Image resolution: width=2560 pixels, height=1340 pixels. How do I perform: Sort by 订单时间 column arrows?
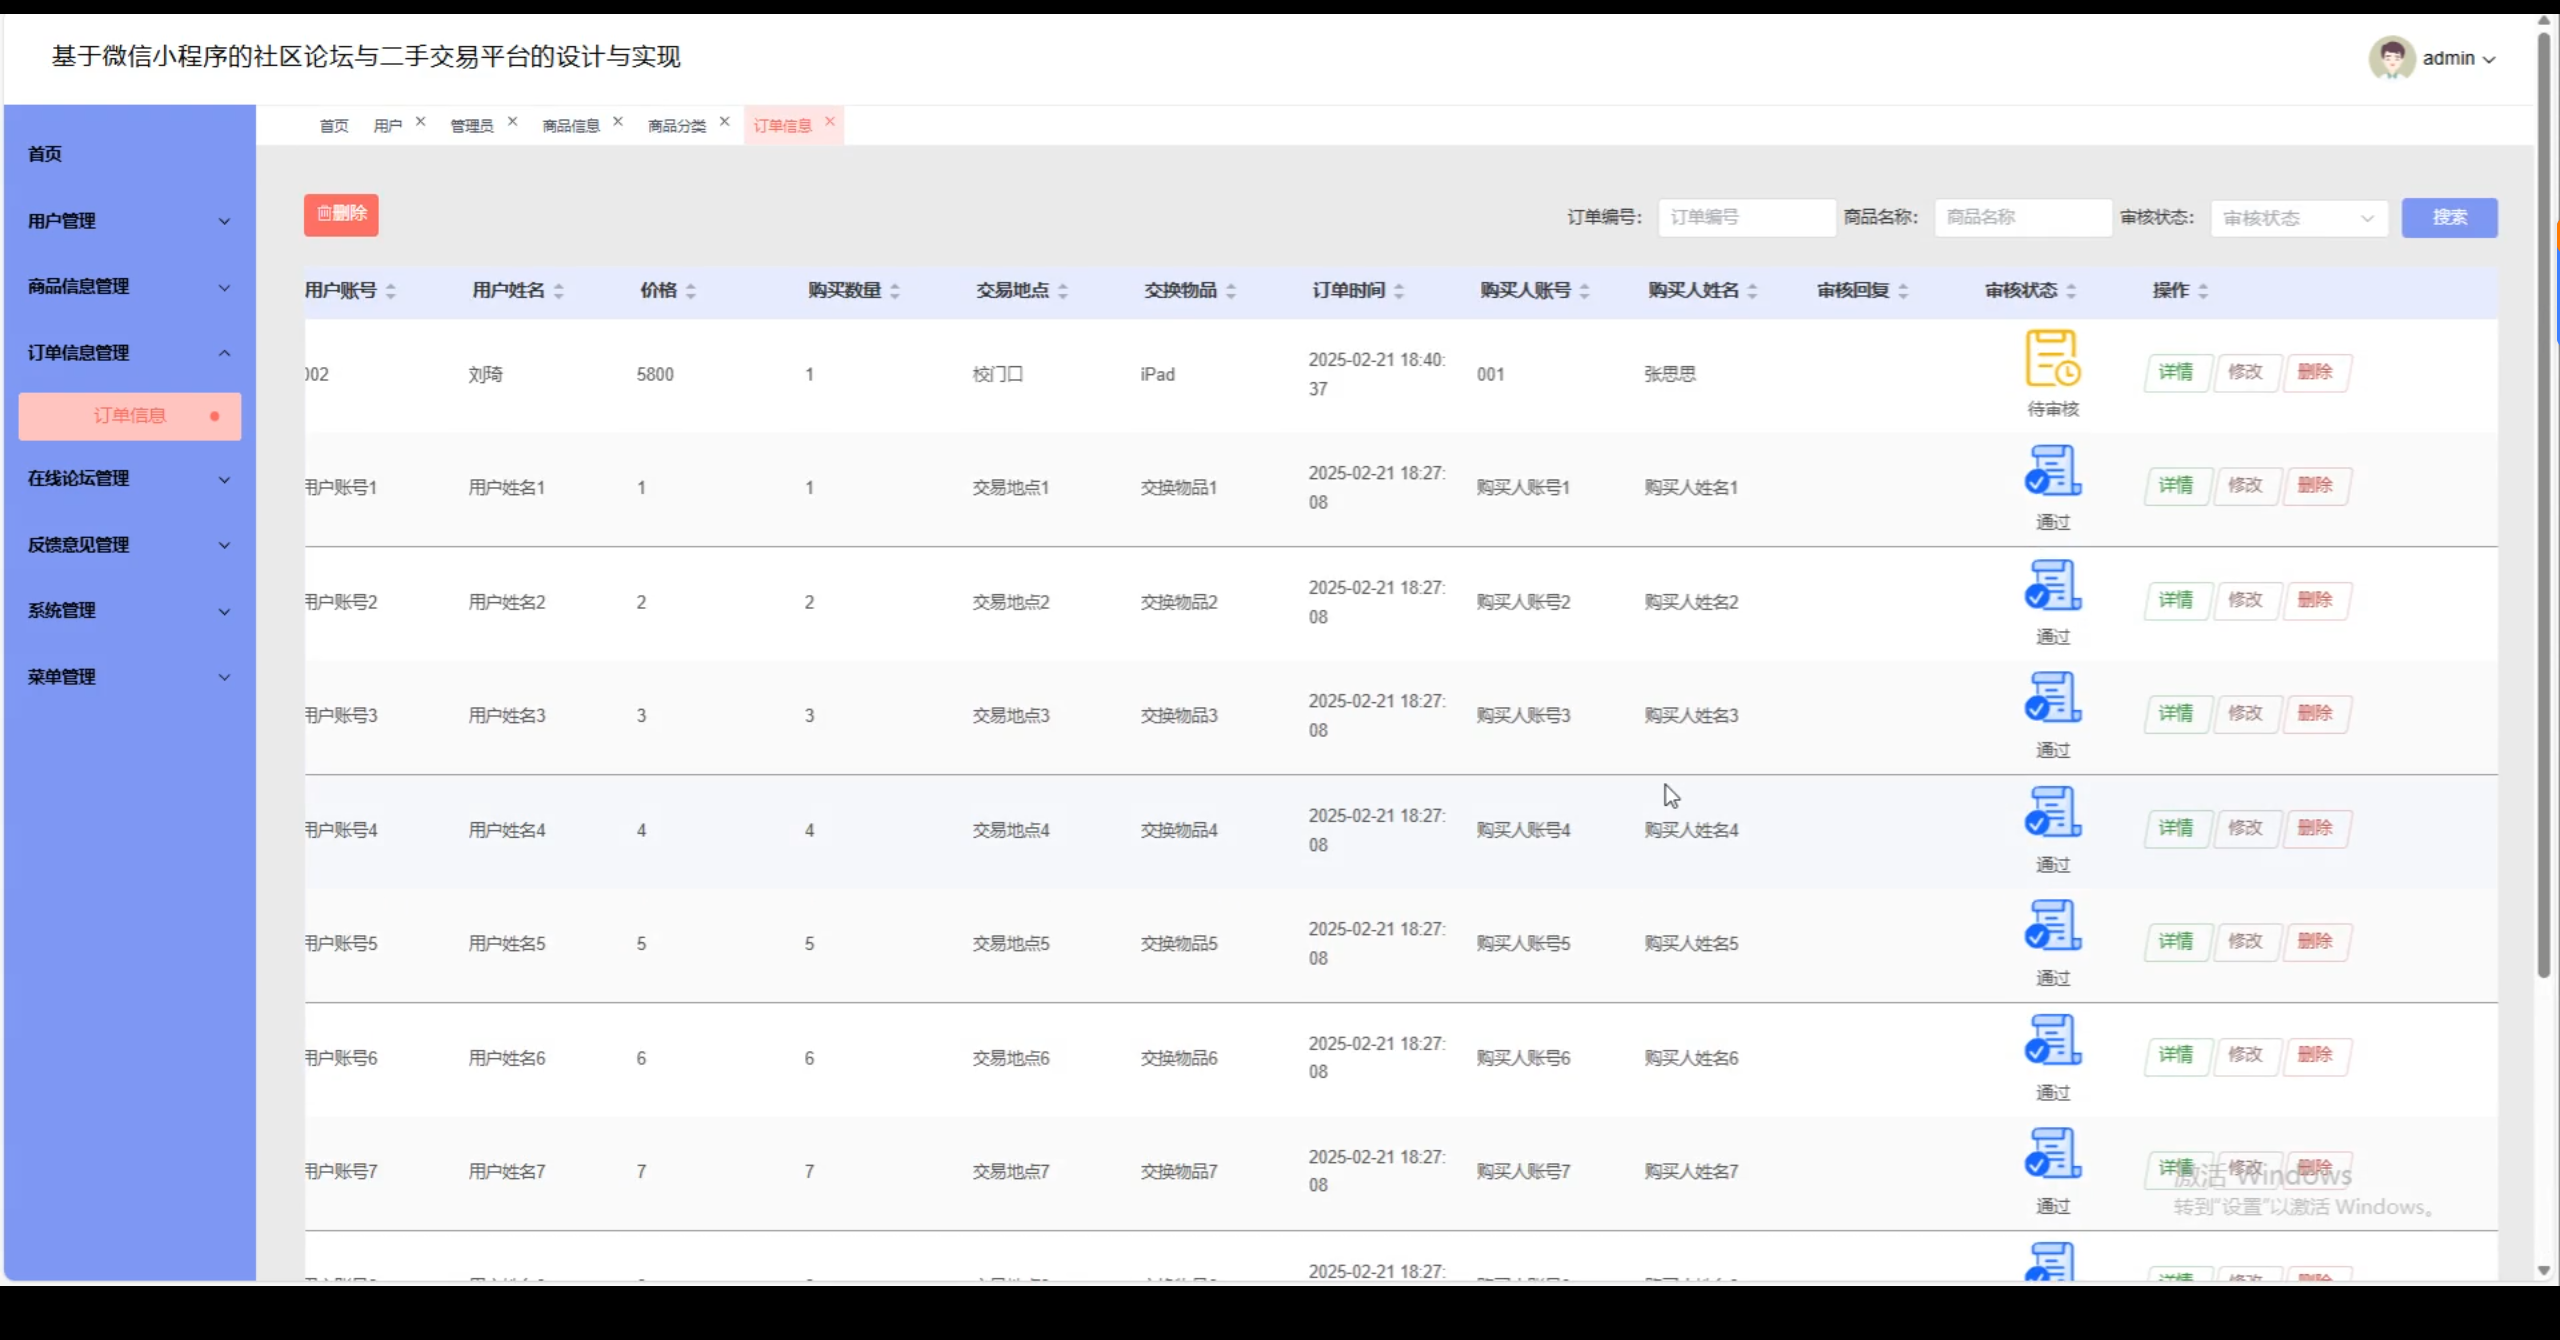click(1399, 291)
